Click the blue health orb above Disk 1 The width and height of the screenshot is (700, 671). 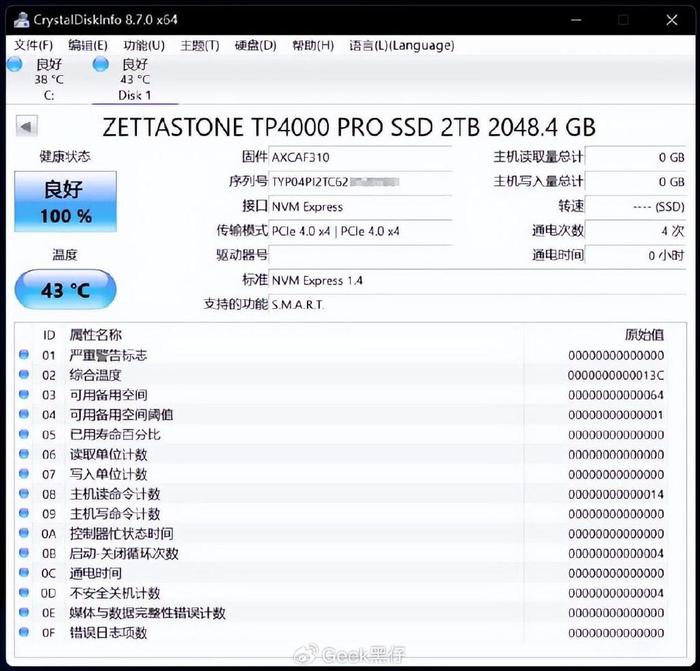pyautogui.click(x=100, y=64)
